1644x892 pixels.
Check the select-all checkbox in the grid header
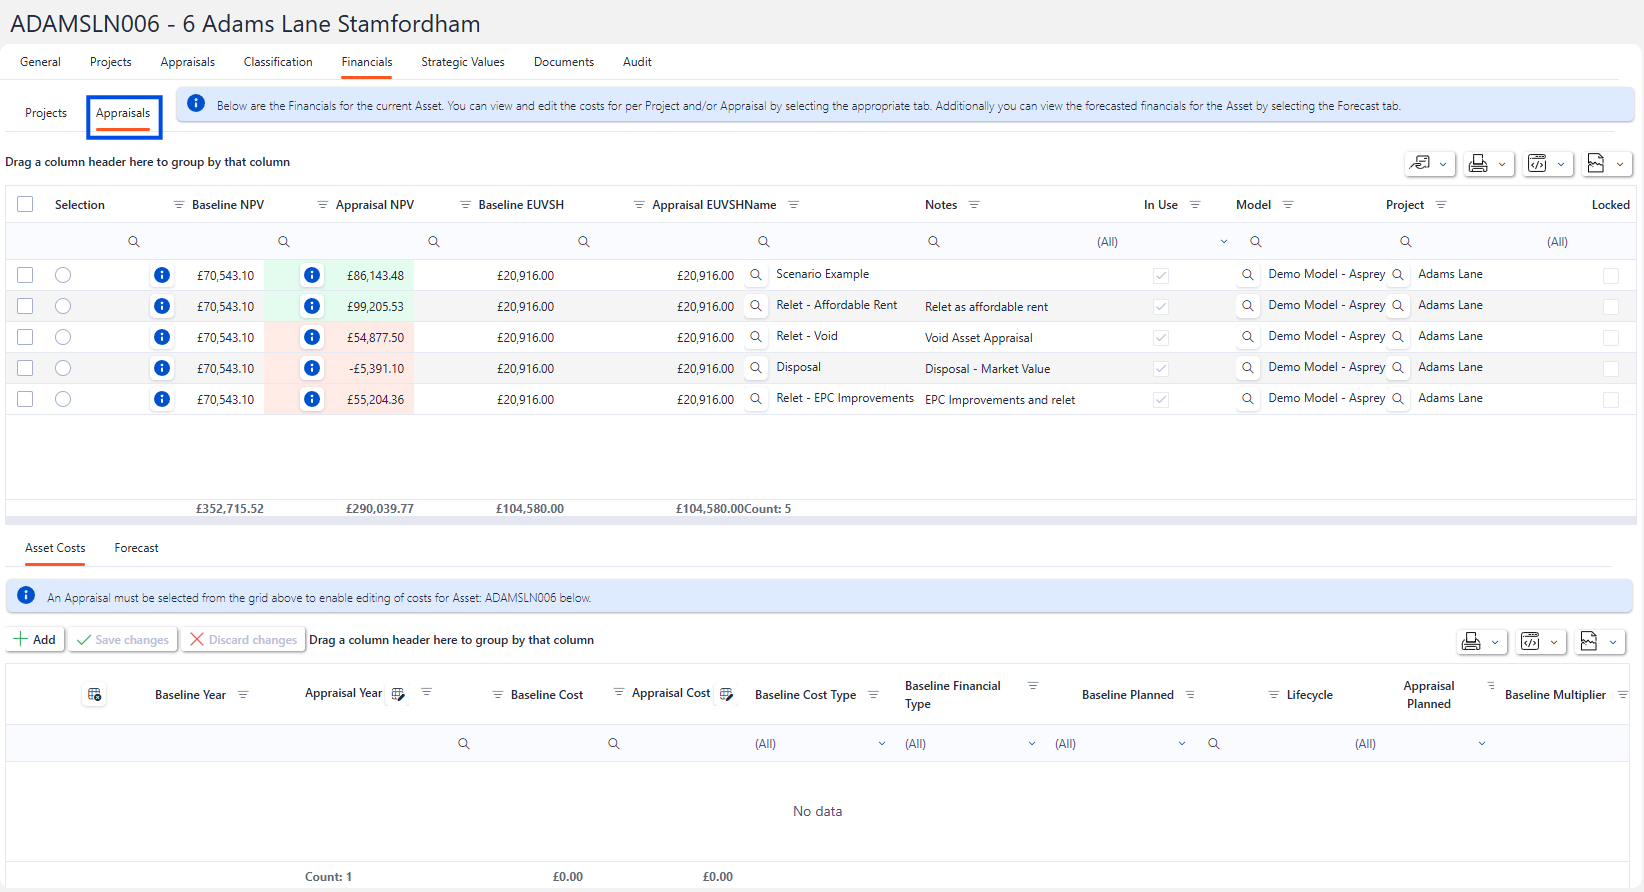pyautogui.click(x=25, y=204)
